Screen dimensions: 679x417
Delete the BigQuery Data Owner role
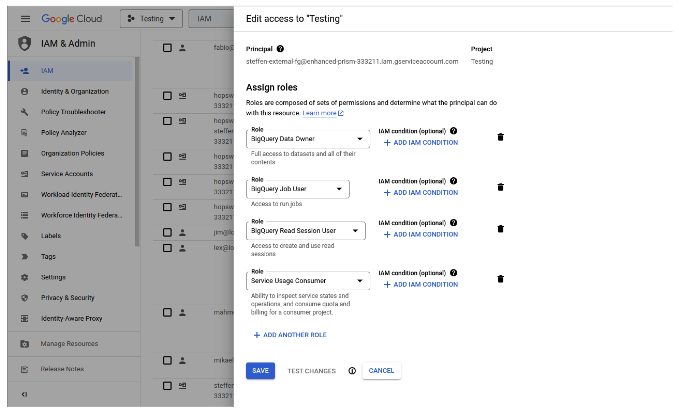pos(500,137)
